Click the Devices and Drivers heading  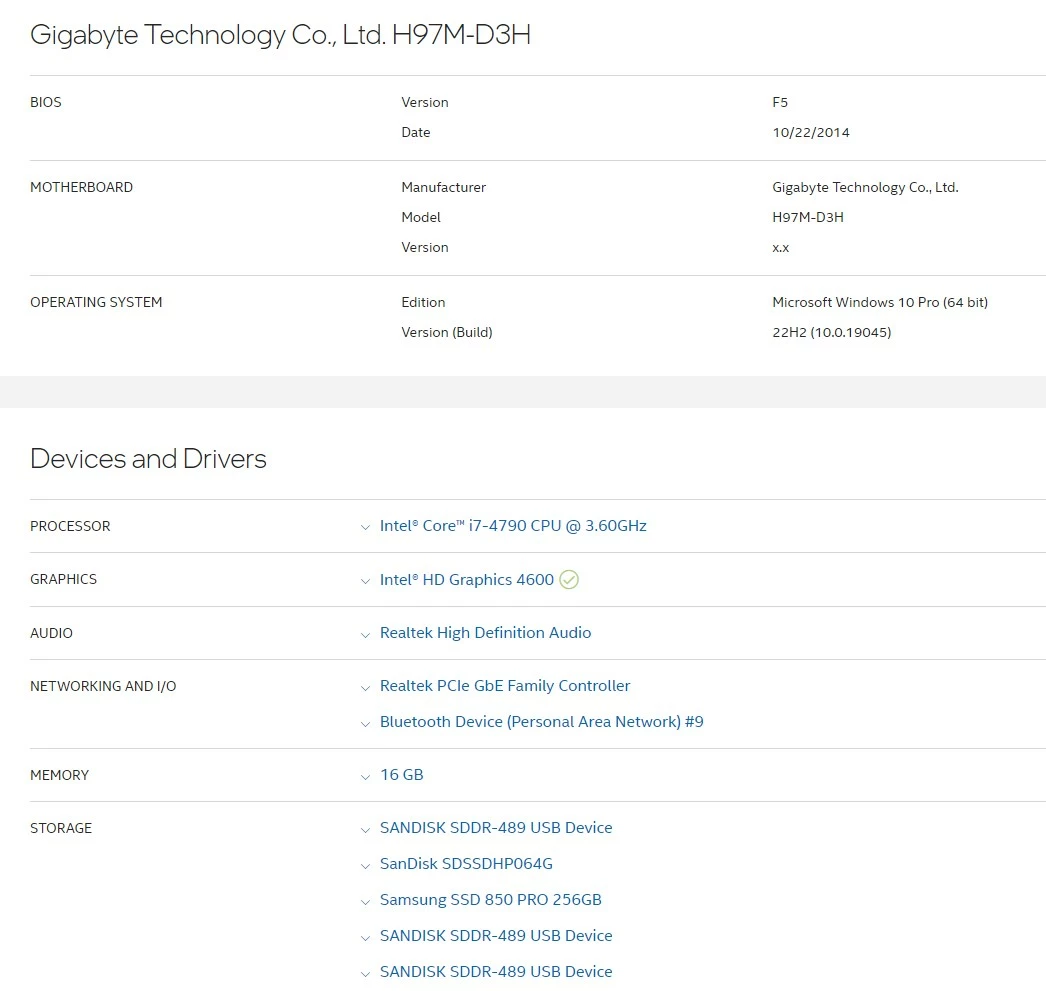[148, 459]
